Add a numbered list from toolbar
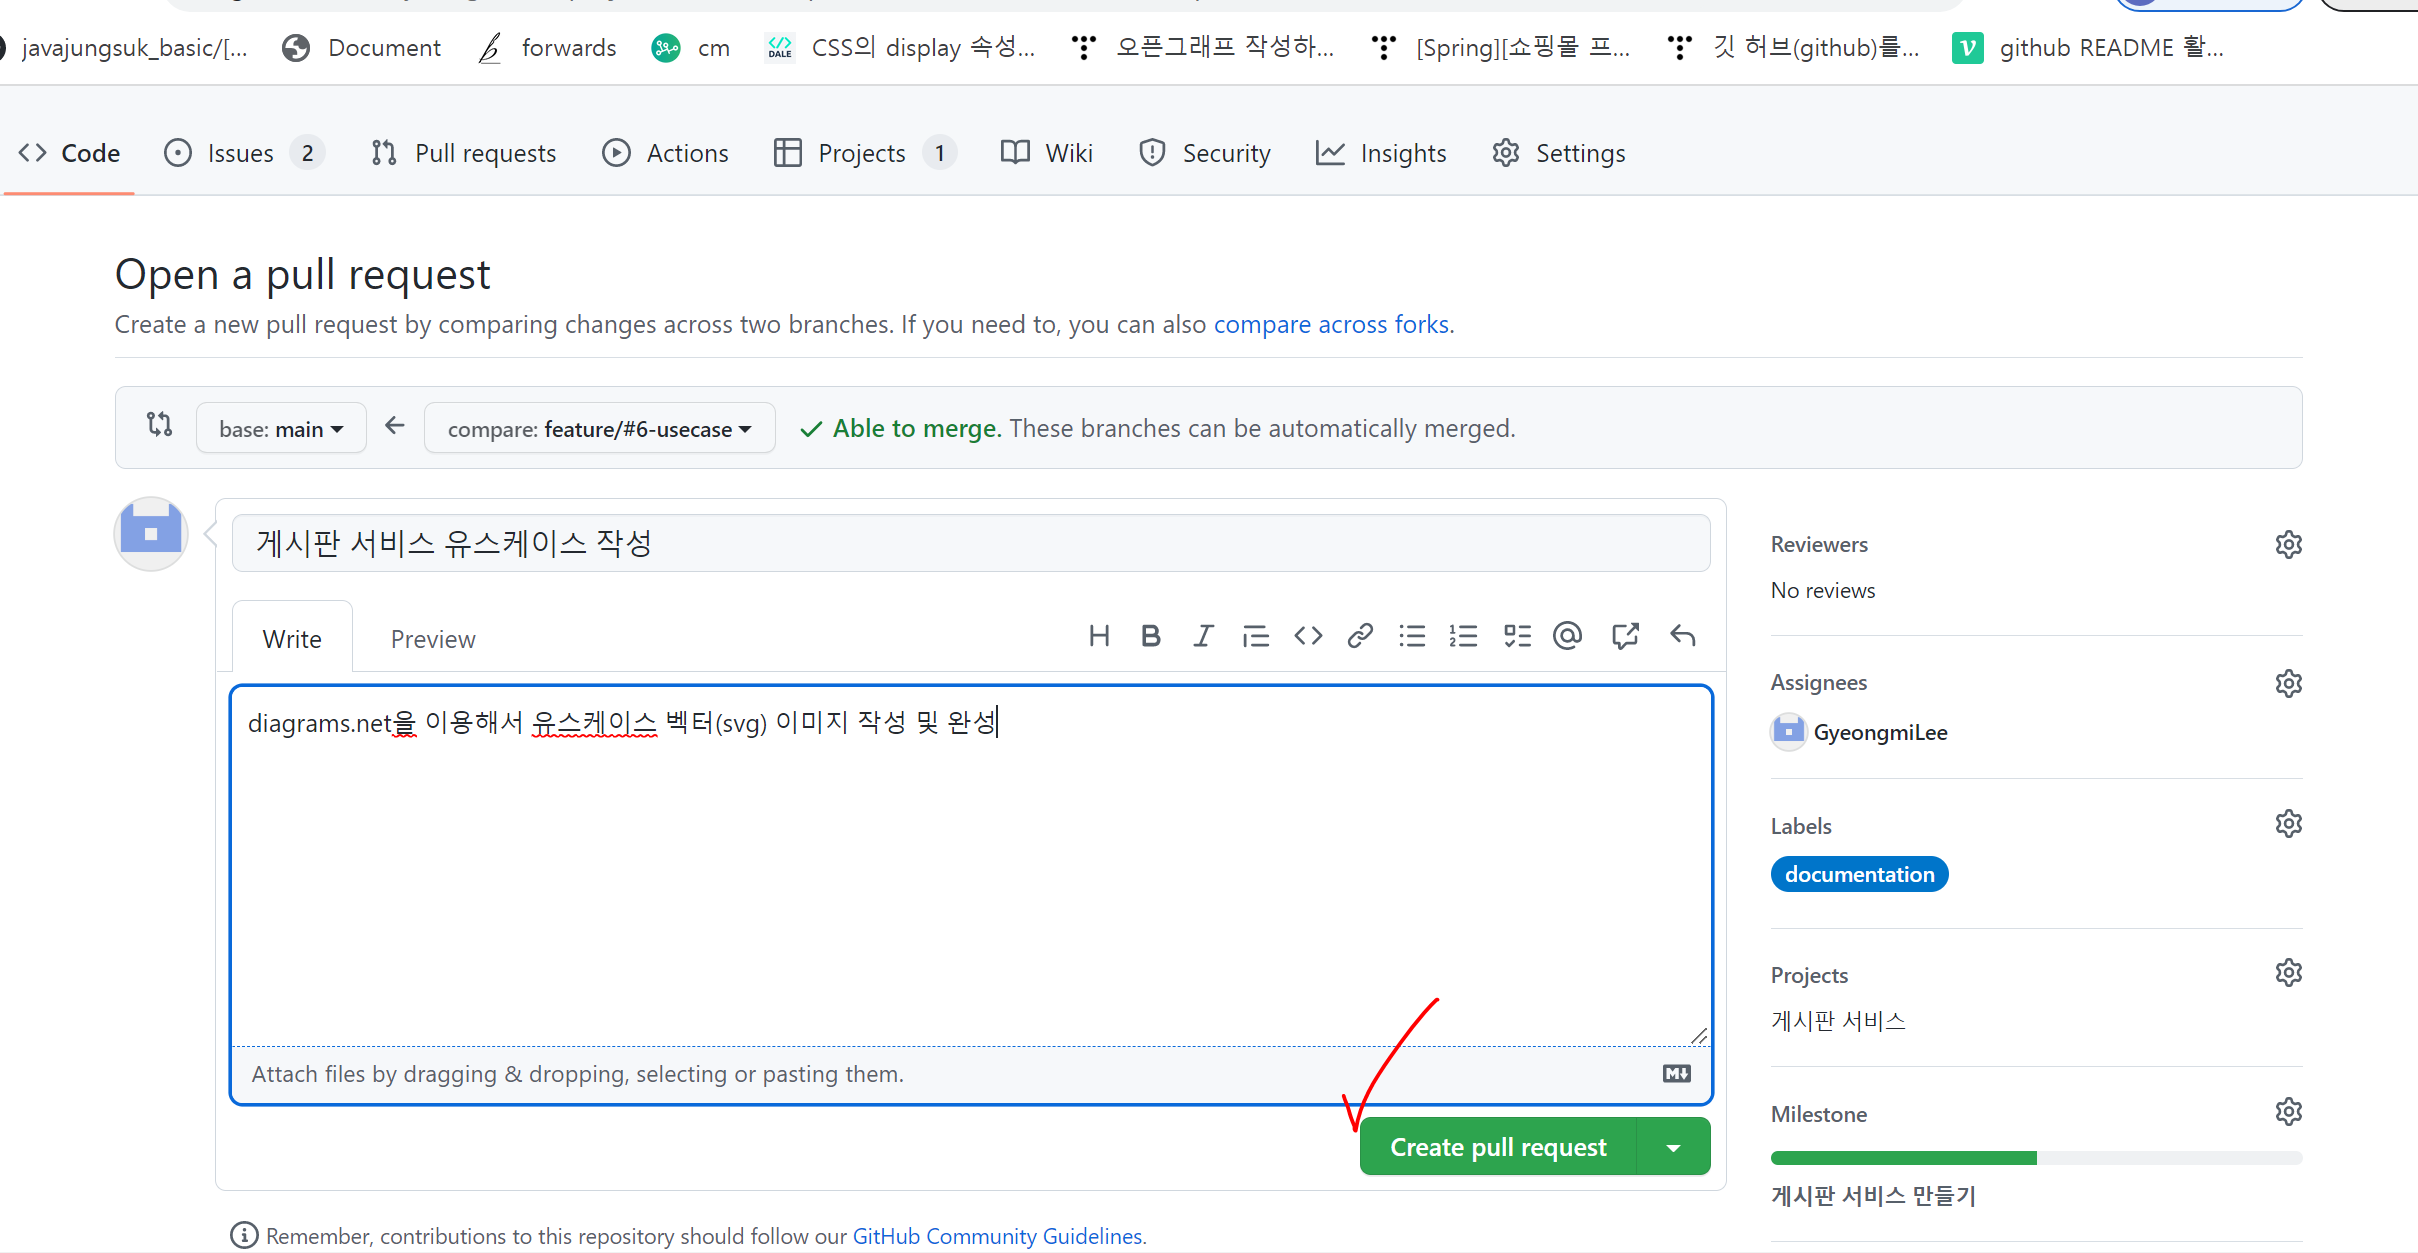This screenshot has width=2418, height=1253. (x=1463, y=636)
